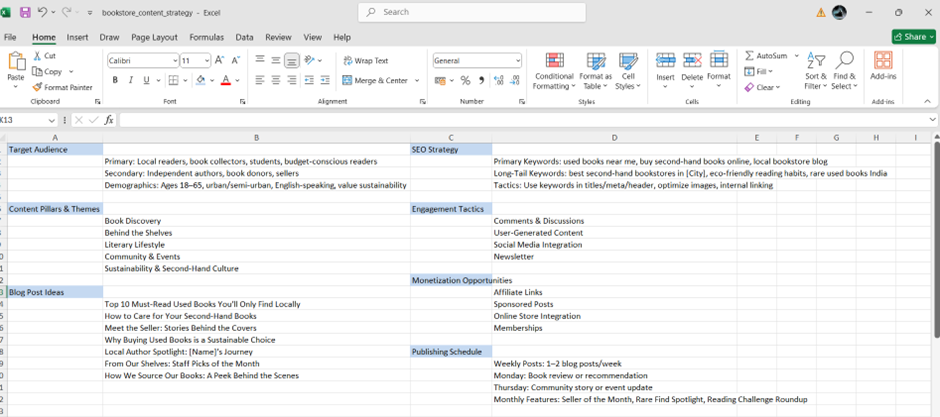940x417 pixels.
Task: Switch to the Page Layout tab
Action: point(155,37)
